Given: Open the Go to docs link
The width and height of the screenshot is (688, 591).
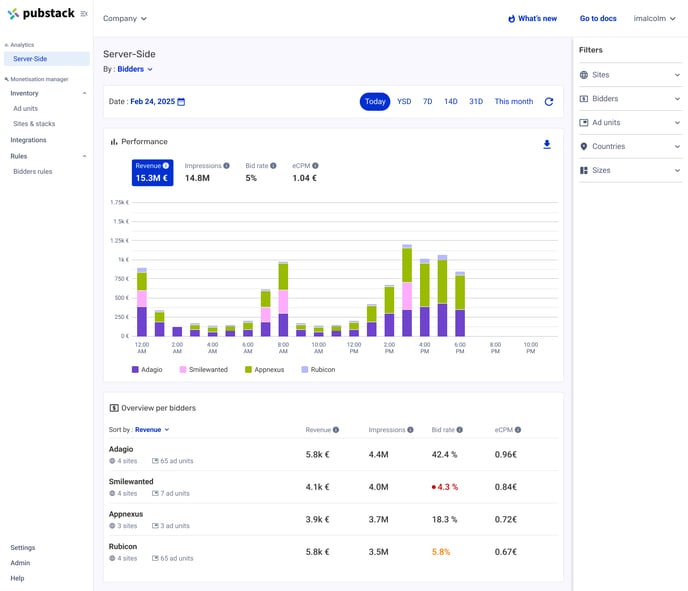Looking at the screenshot, I should [598, 18].
